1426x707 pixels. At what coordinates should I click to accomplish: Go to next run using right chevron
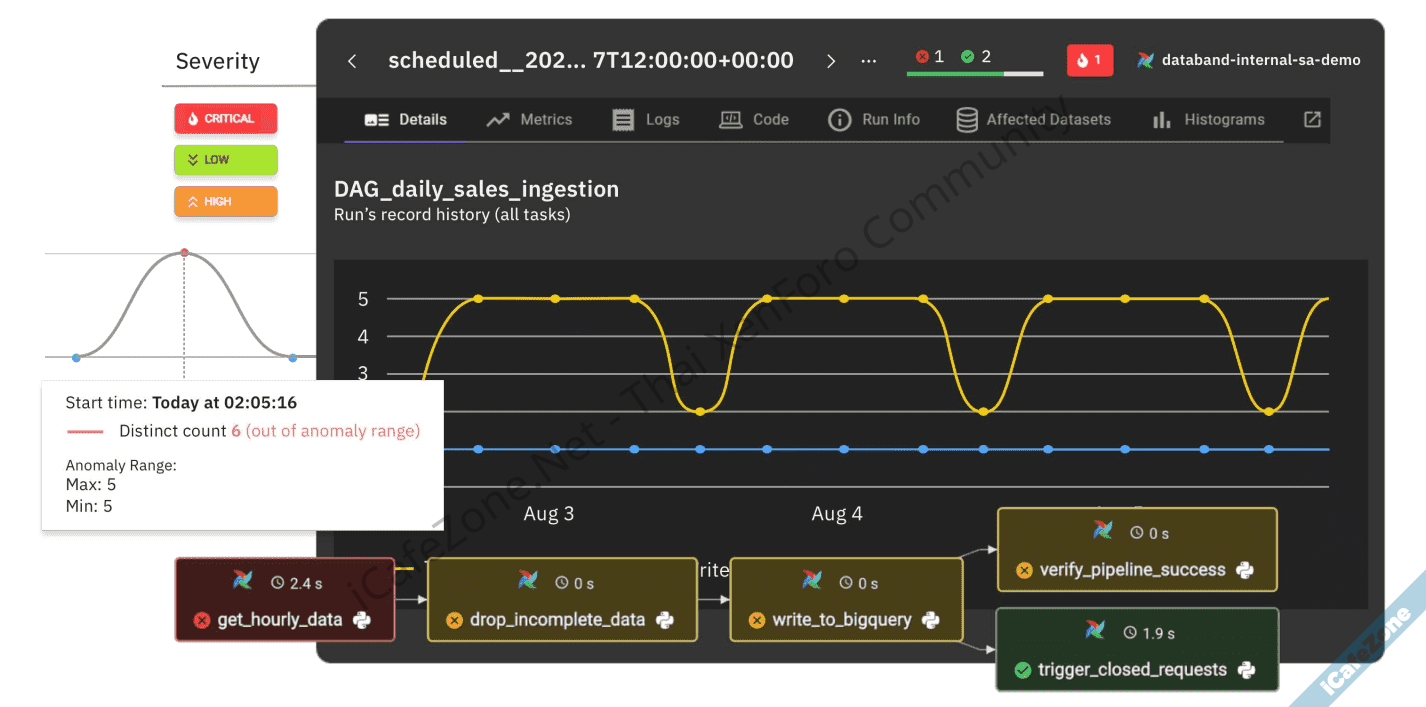point(830,61)
